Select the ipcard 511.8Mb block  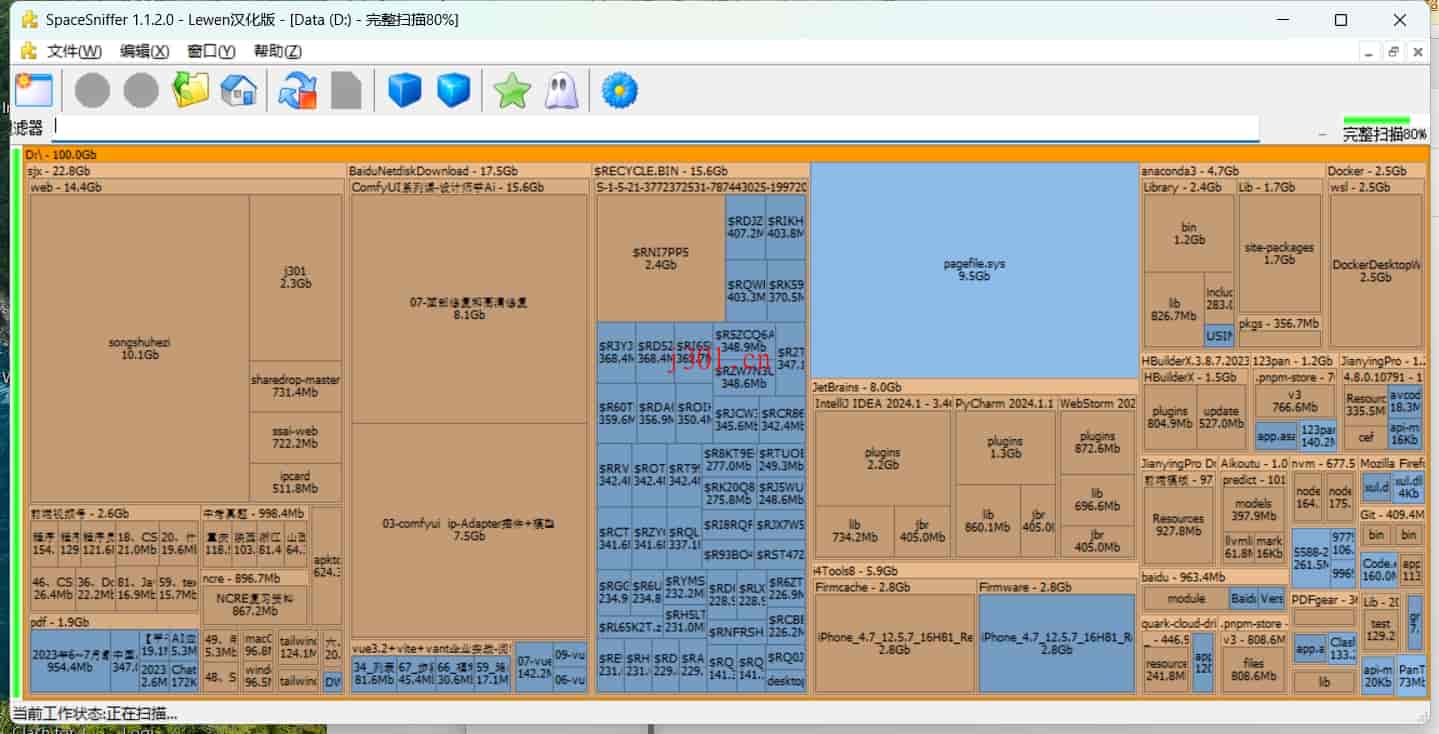(x=295, y=483)
